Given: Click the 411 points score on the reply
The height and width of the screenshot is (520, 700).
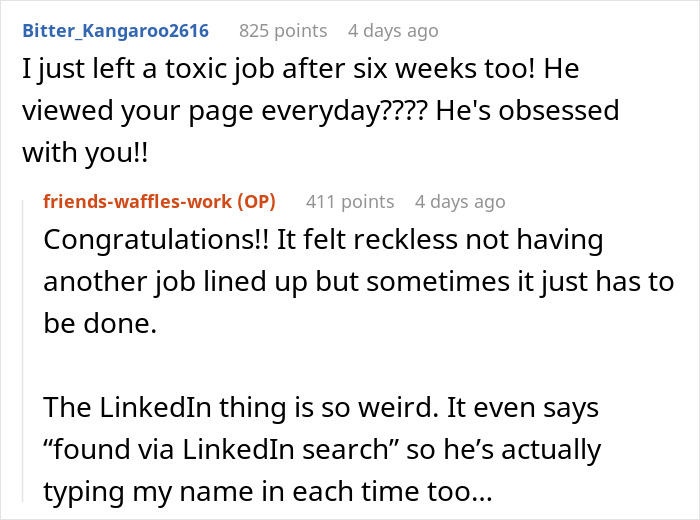Looking at the screenshot, I should [x=350, y=202].
